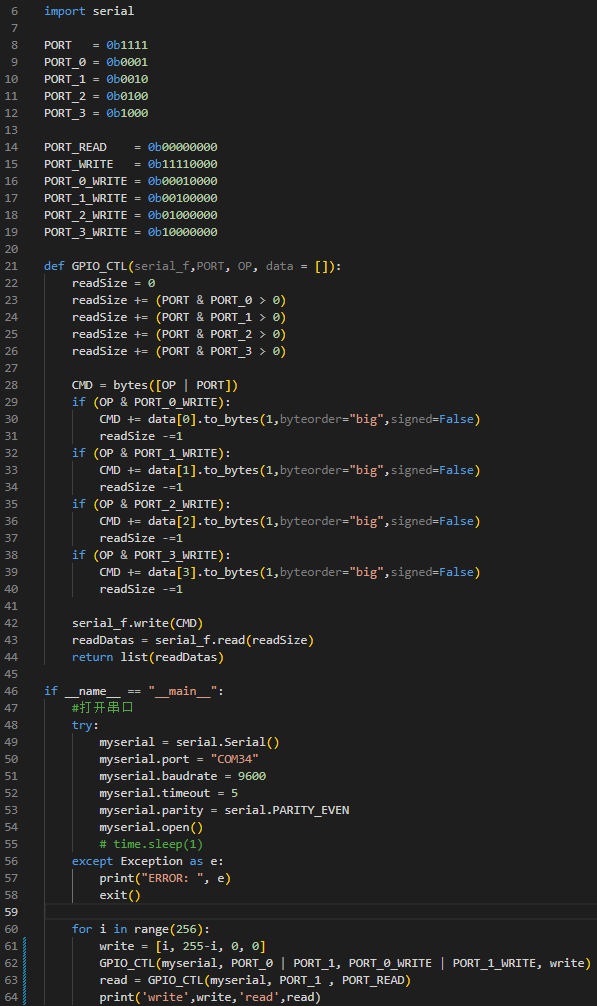Click serial.PARITY_EVEN on line 53
The height and width of the screenshot is (1006, 597).
[287, 810]
